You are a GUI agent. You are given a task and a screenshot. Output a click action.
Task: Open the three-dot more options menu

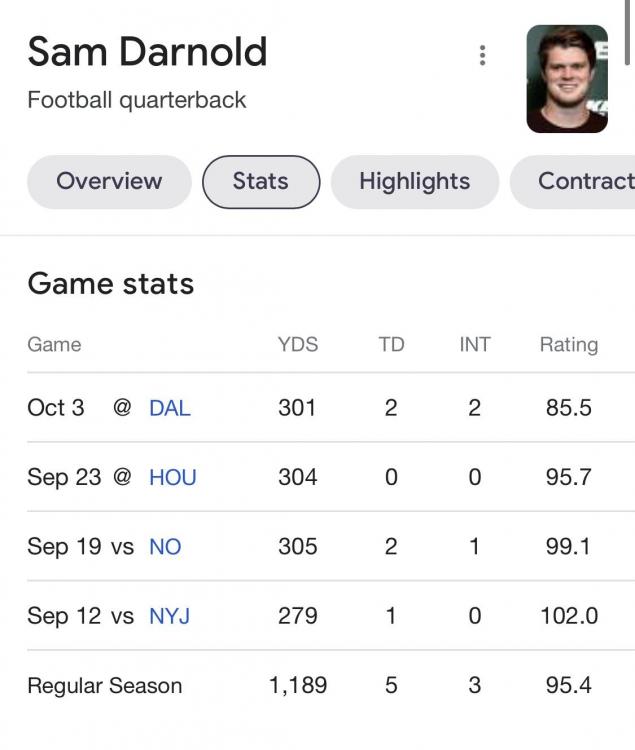pyautogui.click(x=482, y=55)
